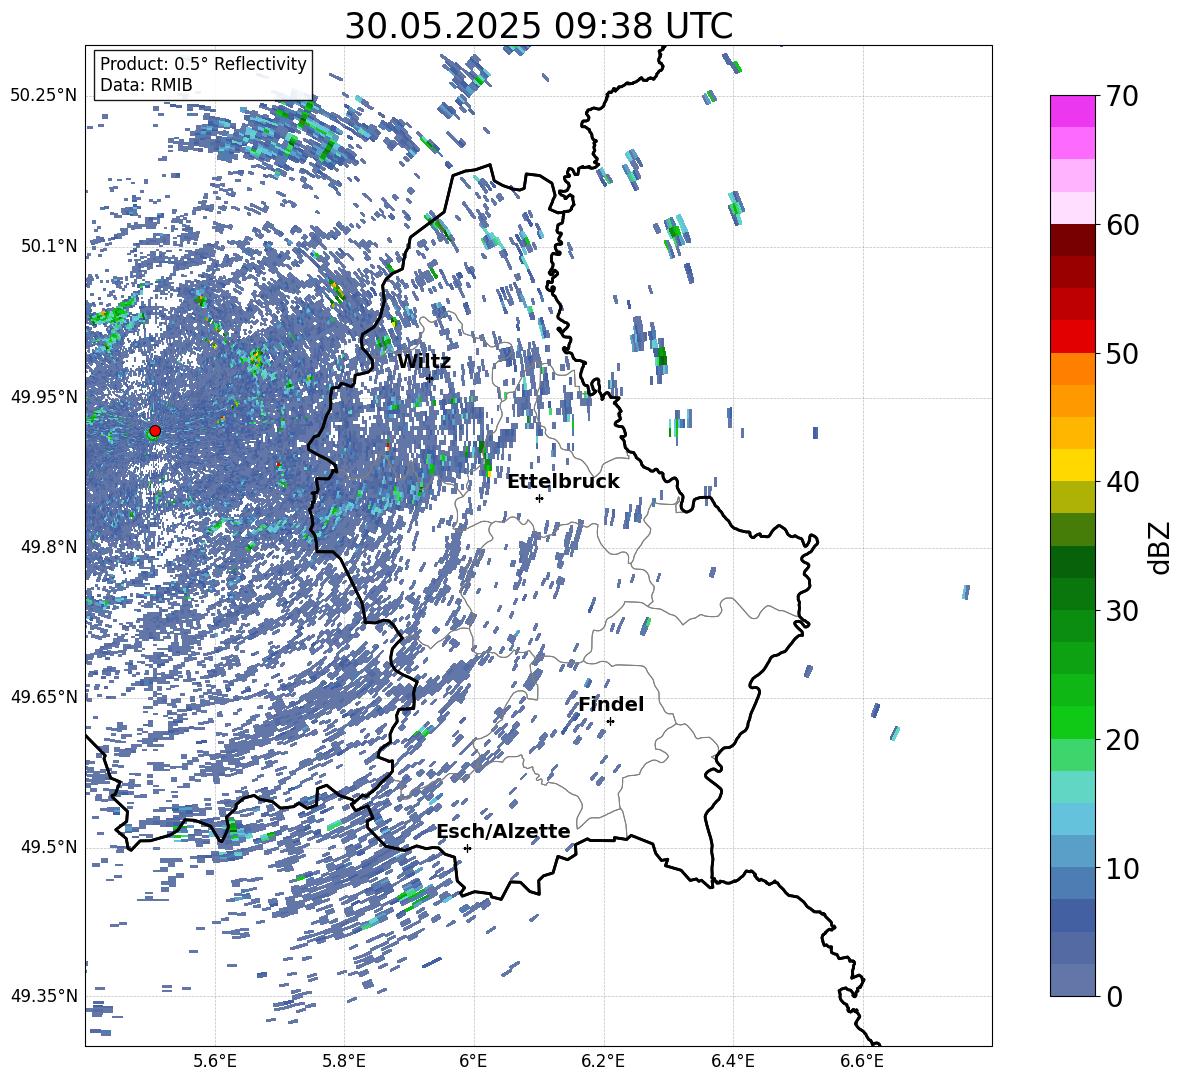Screen dimensions: 1184x1081
Task: Click the title 30.05.2025 09:38 UTC
Action: 539,26
